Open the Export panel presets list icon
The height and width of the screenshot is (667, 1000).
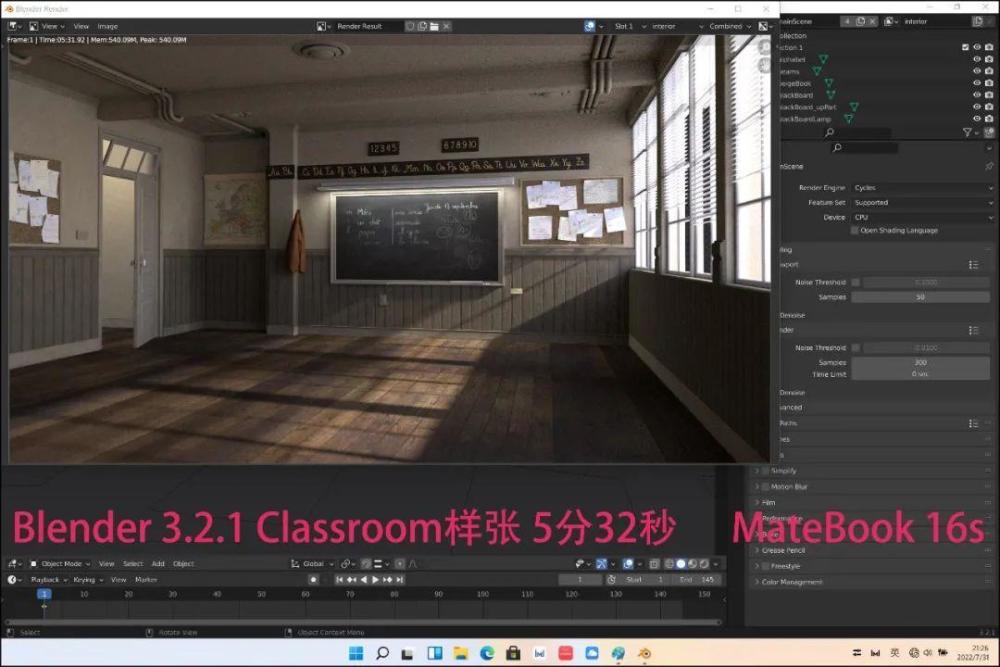(973, 264)
